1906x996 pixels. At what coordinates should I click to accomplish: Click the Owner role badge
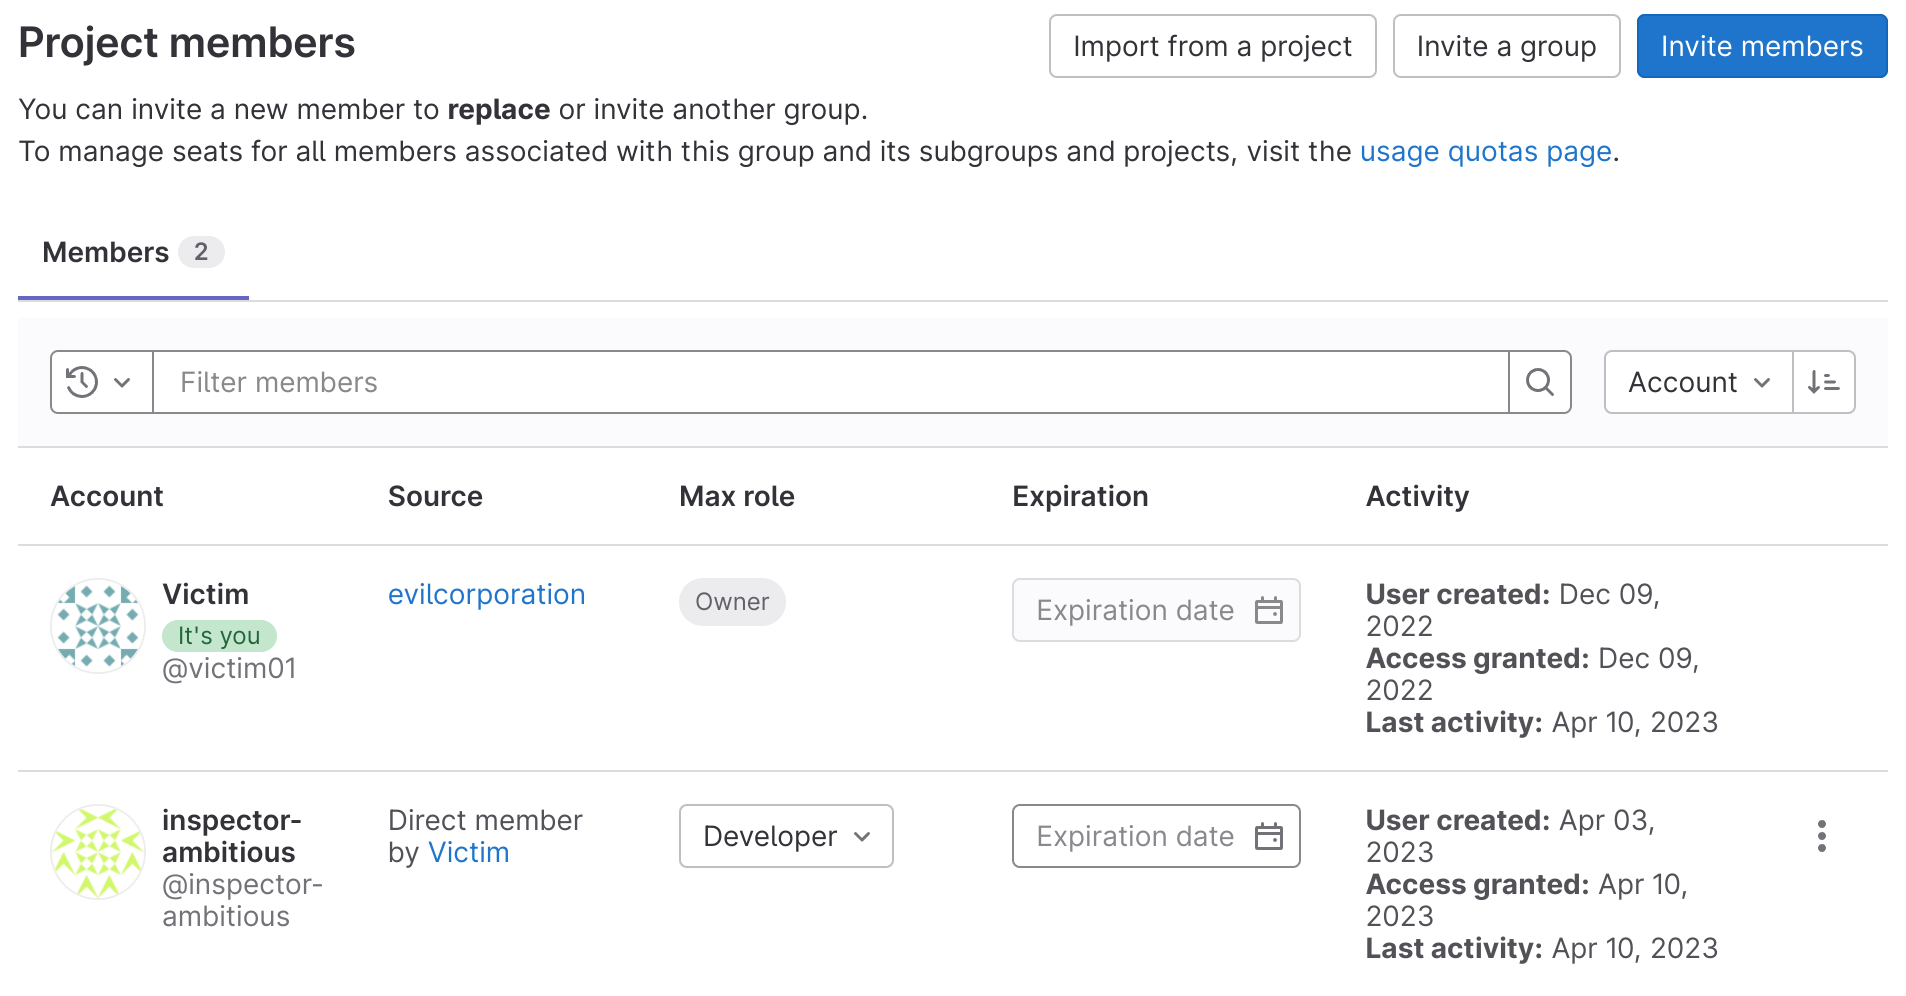click(732, 602)
